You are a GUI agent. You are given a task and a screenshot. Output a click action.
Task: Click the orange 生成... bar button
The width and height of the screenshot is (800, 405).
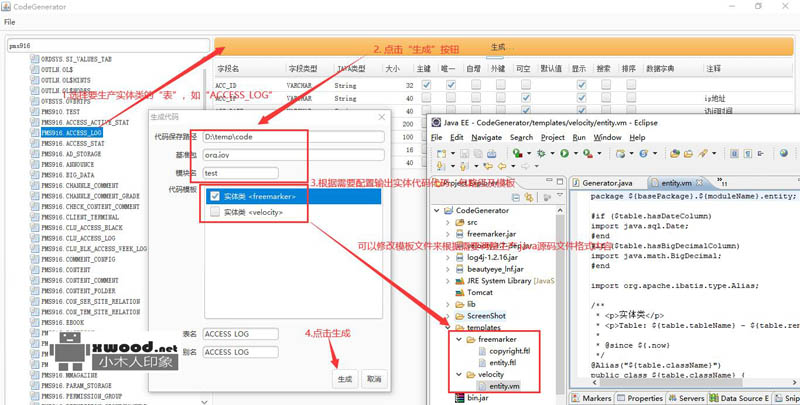pos(504,46)
